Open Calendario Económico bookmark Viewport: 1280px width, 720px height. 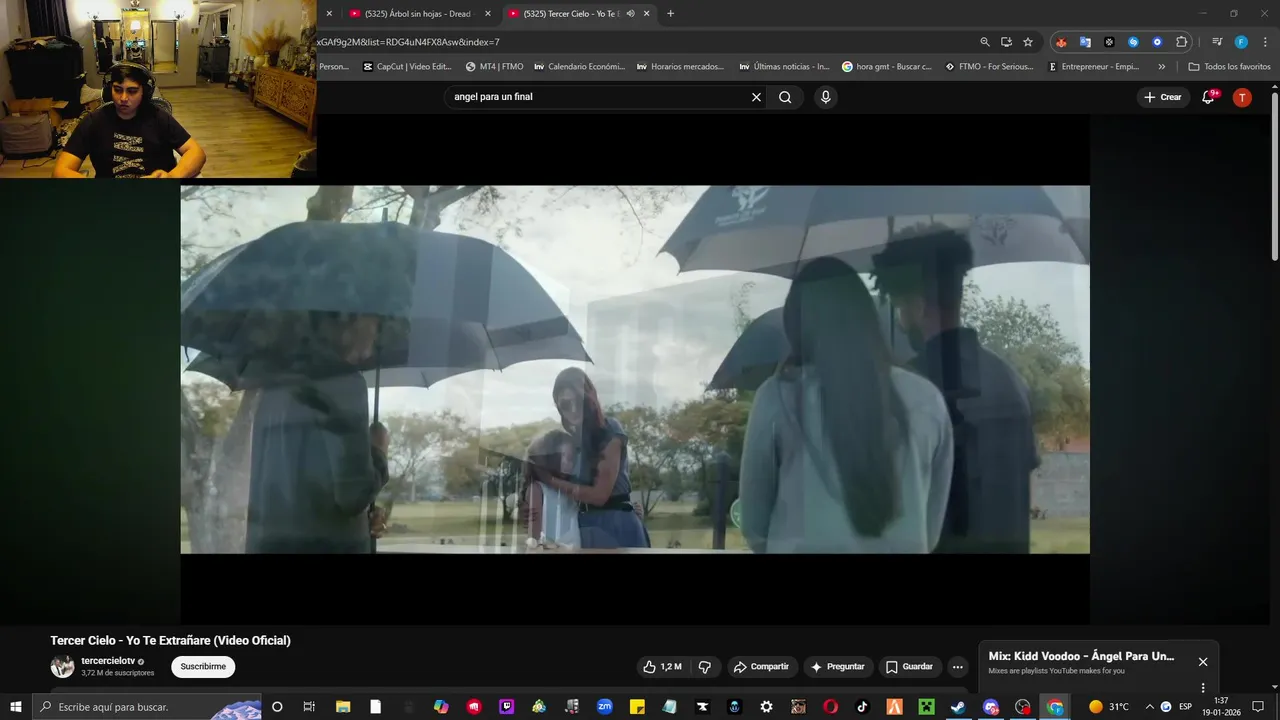coord(579,67)
